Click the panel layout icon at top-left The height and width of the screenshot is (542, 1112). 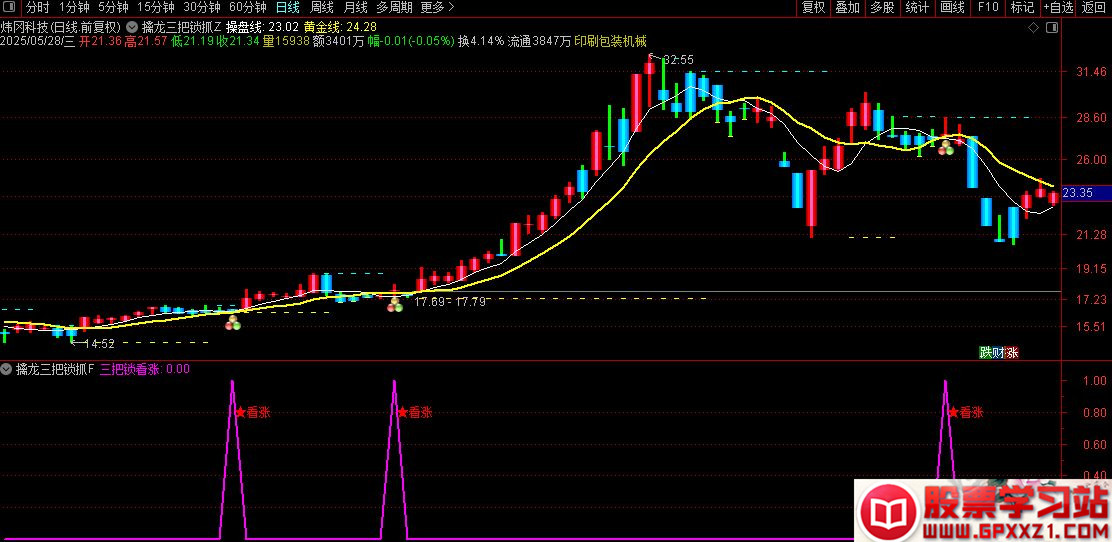(x=12, y=8)
